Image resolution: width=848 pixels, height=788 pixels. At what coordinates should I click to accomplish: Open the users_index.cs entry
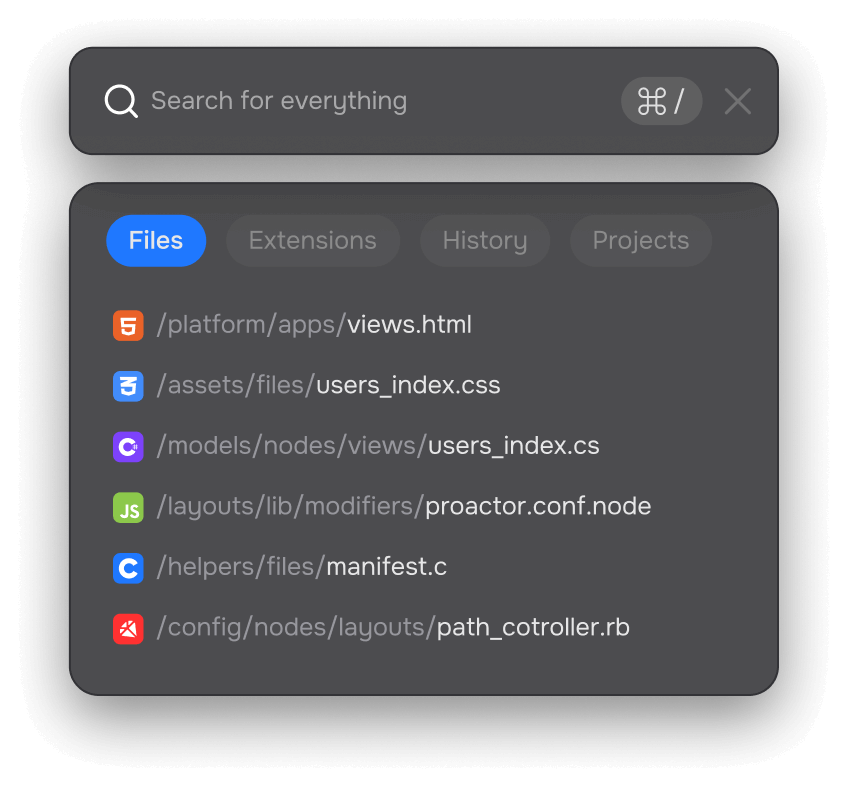point(375,447)
